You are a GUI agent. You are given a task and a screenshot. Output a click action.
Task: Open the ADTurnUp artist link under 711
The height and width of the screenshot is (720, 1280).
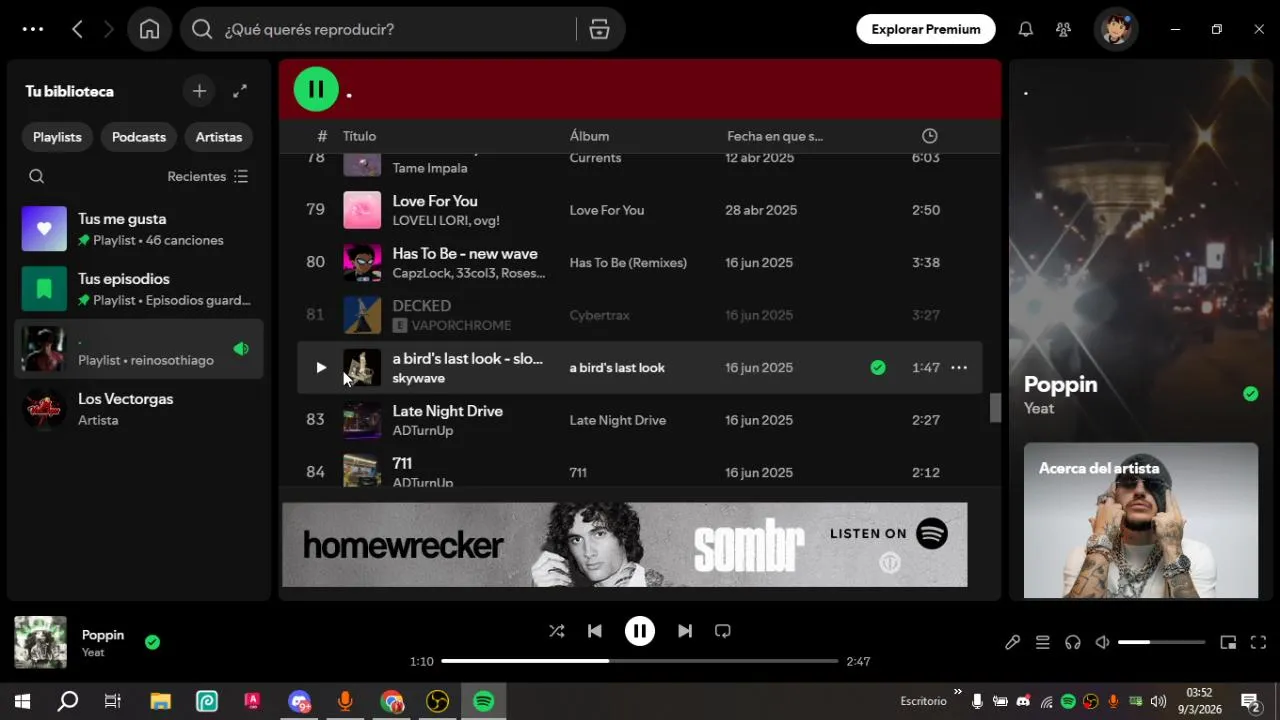[x=422, y=482]
